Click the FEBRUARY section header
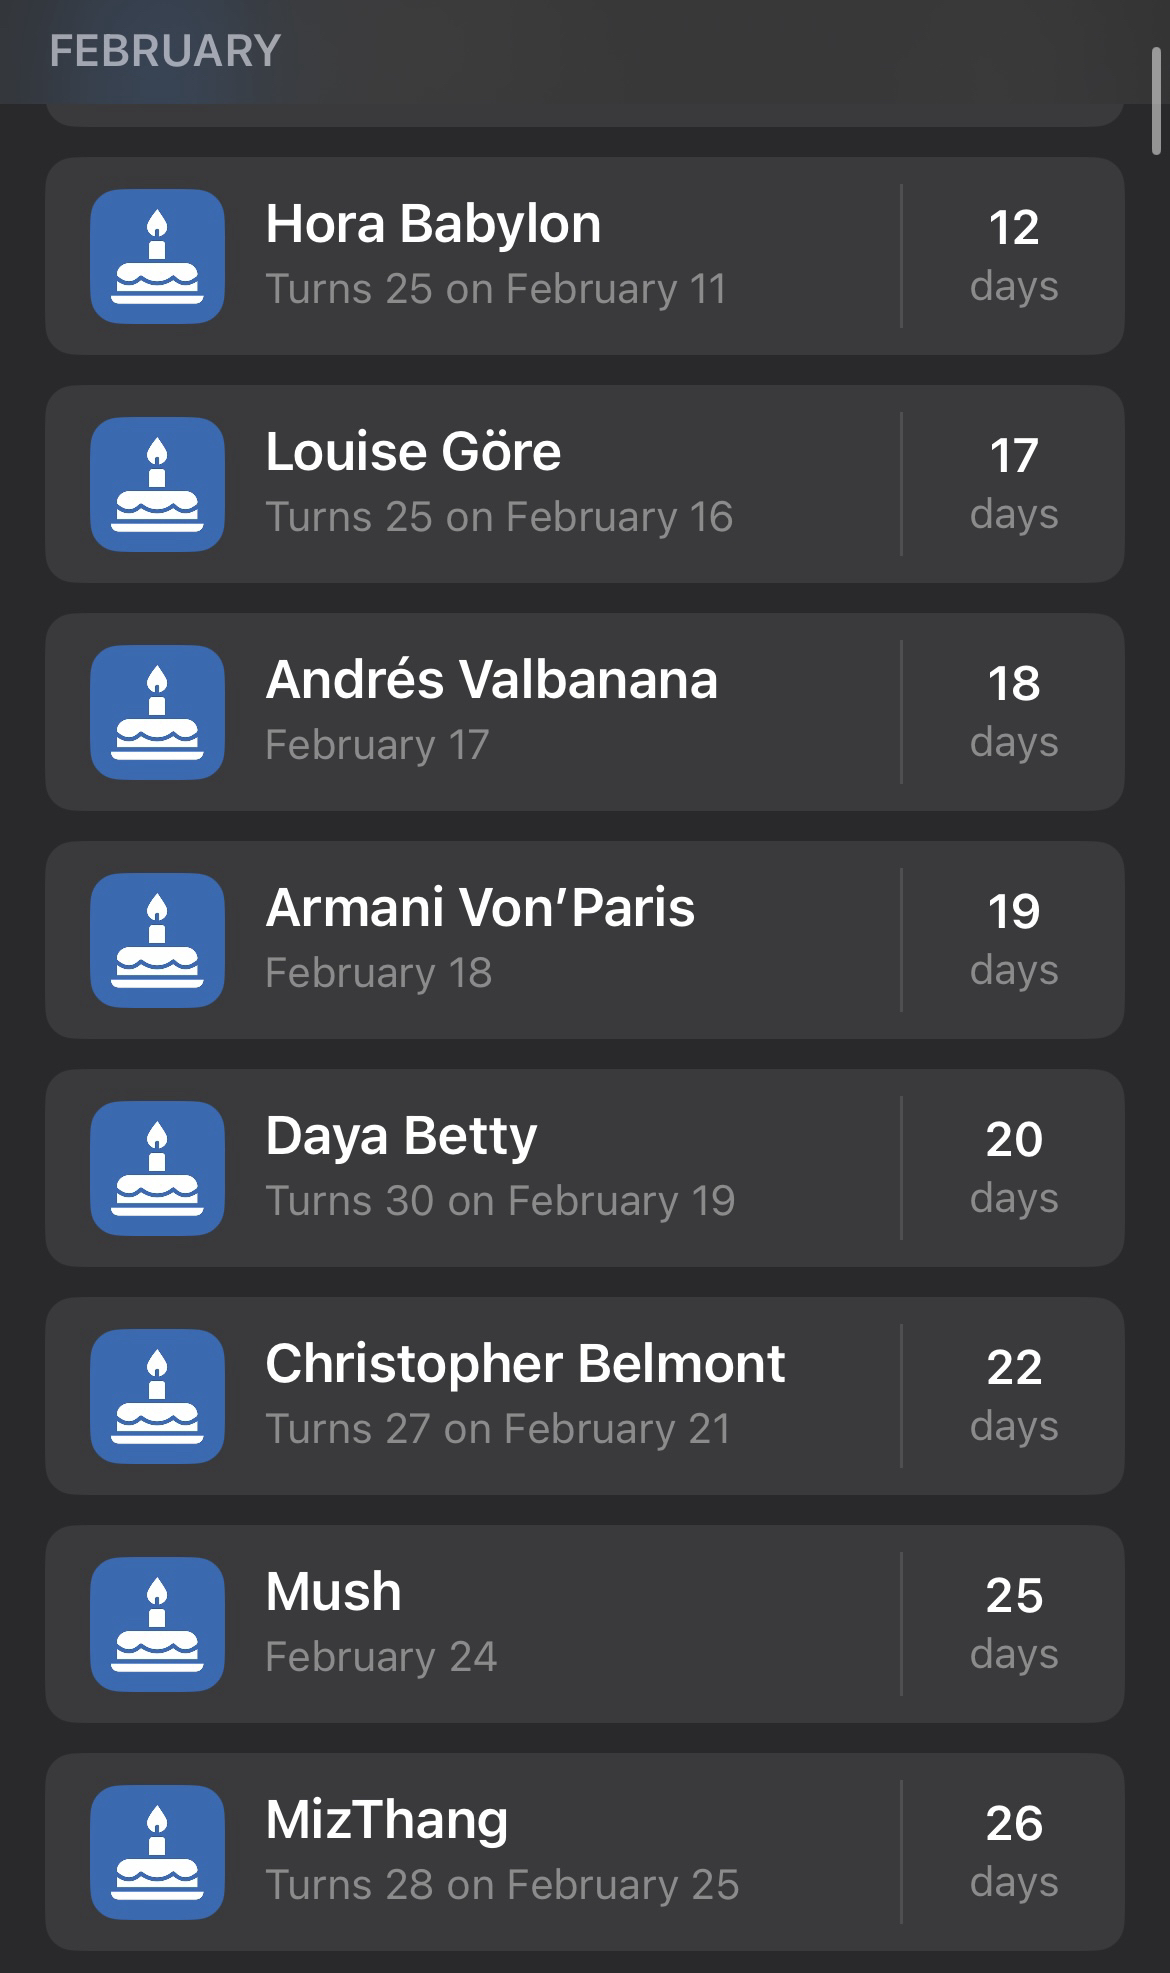Screen dimensions: 1170x1973 [165, 51]
